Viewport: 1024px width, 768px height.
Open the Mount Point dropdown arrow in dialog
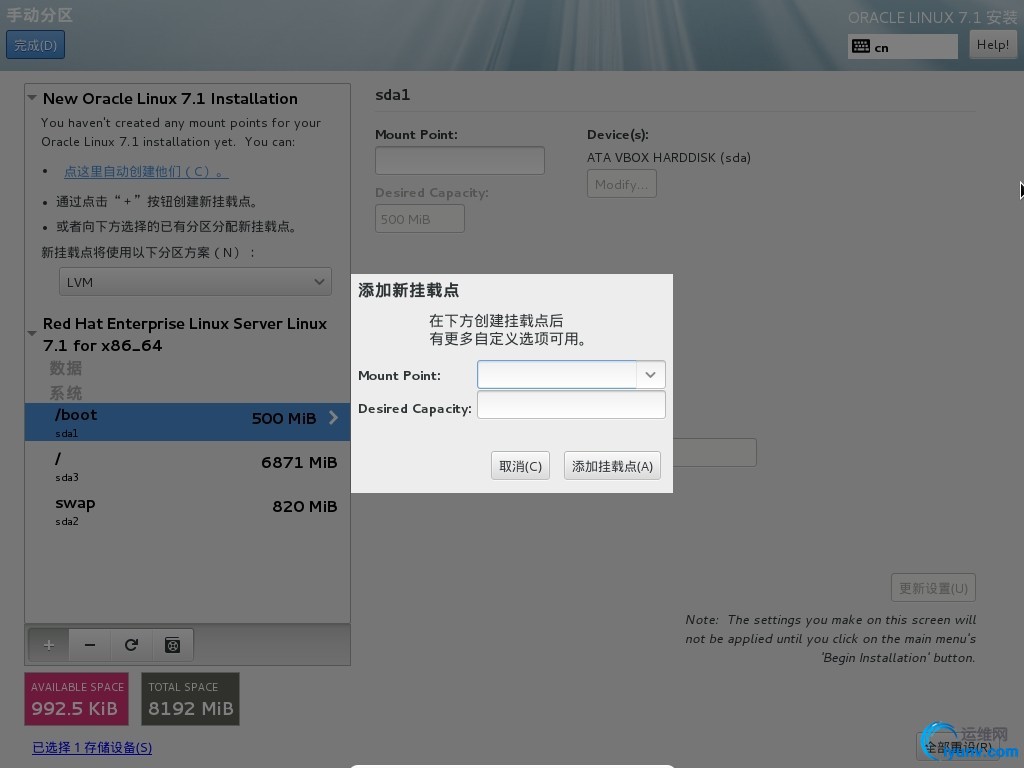pyautogui.click(x=650, y=375)
